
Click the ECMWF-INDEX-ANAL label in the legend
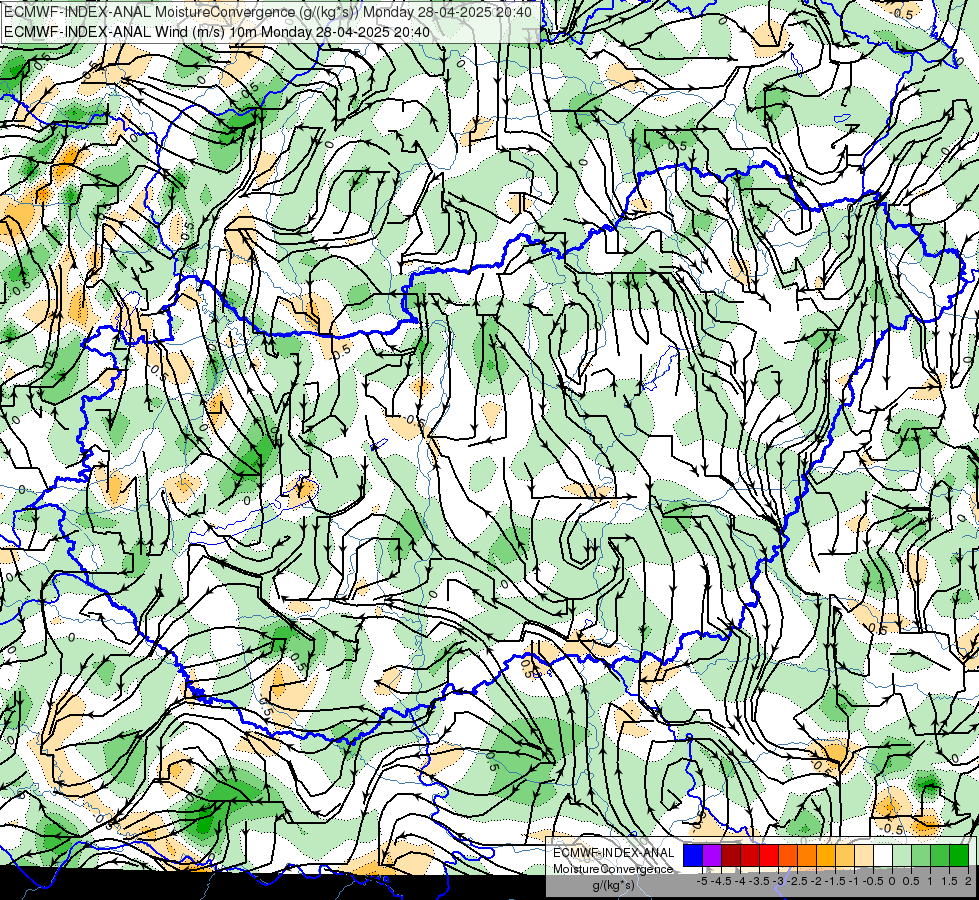[614, 853]
